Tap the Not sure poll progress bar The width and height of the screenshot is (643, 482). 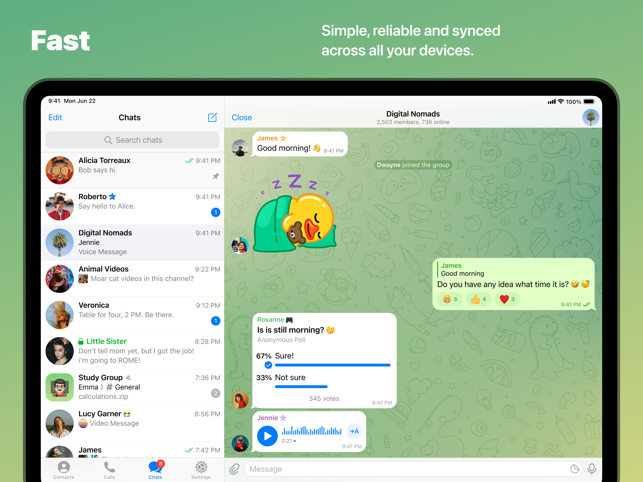click(x=301, y=386)
